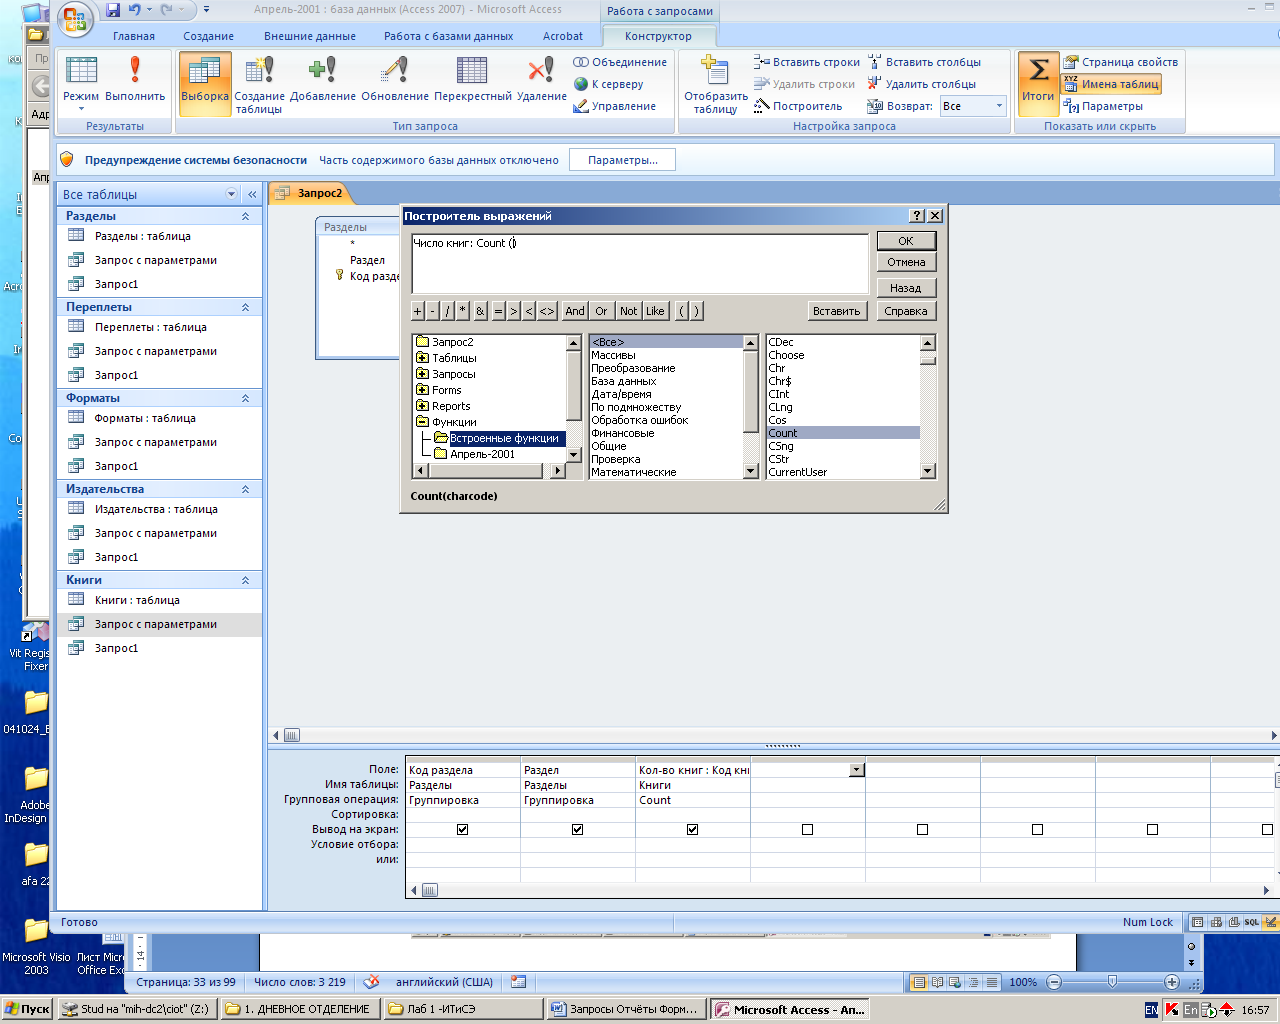Collapse the Разделы group
Viewport: 1280px width, 1024px height.
(246, 216)
